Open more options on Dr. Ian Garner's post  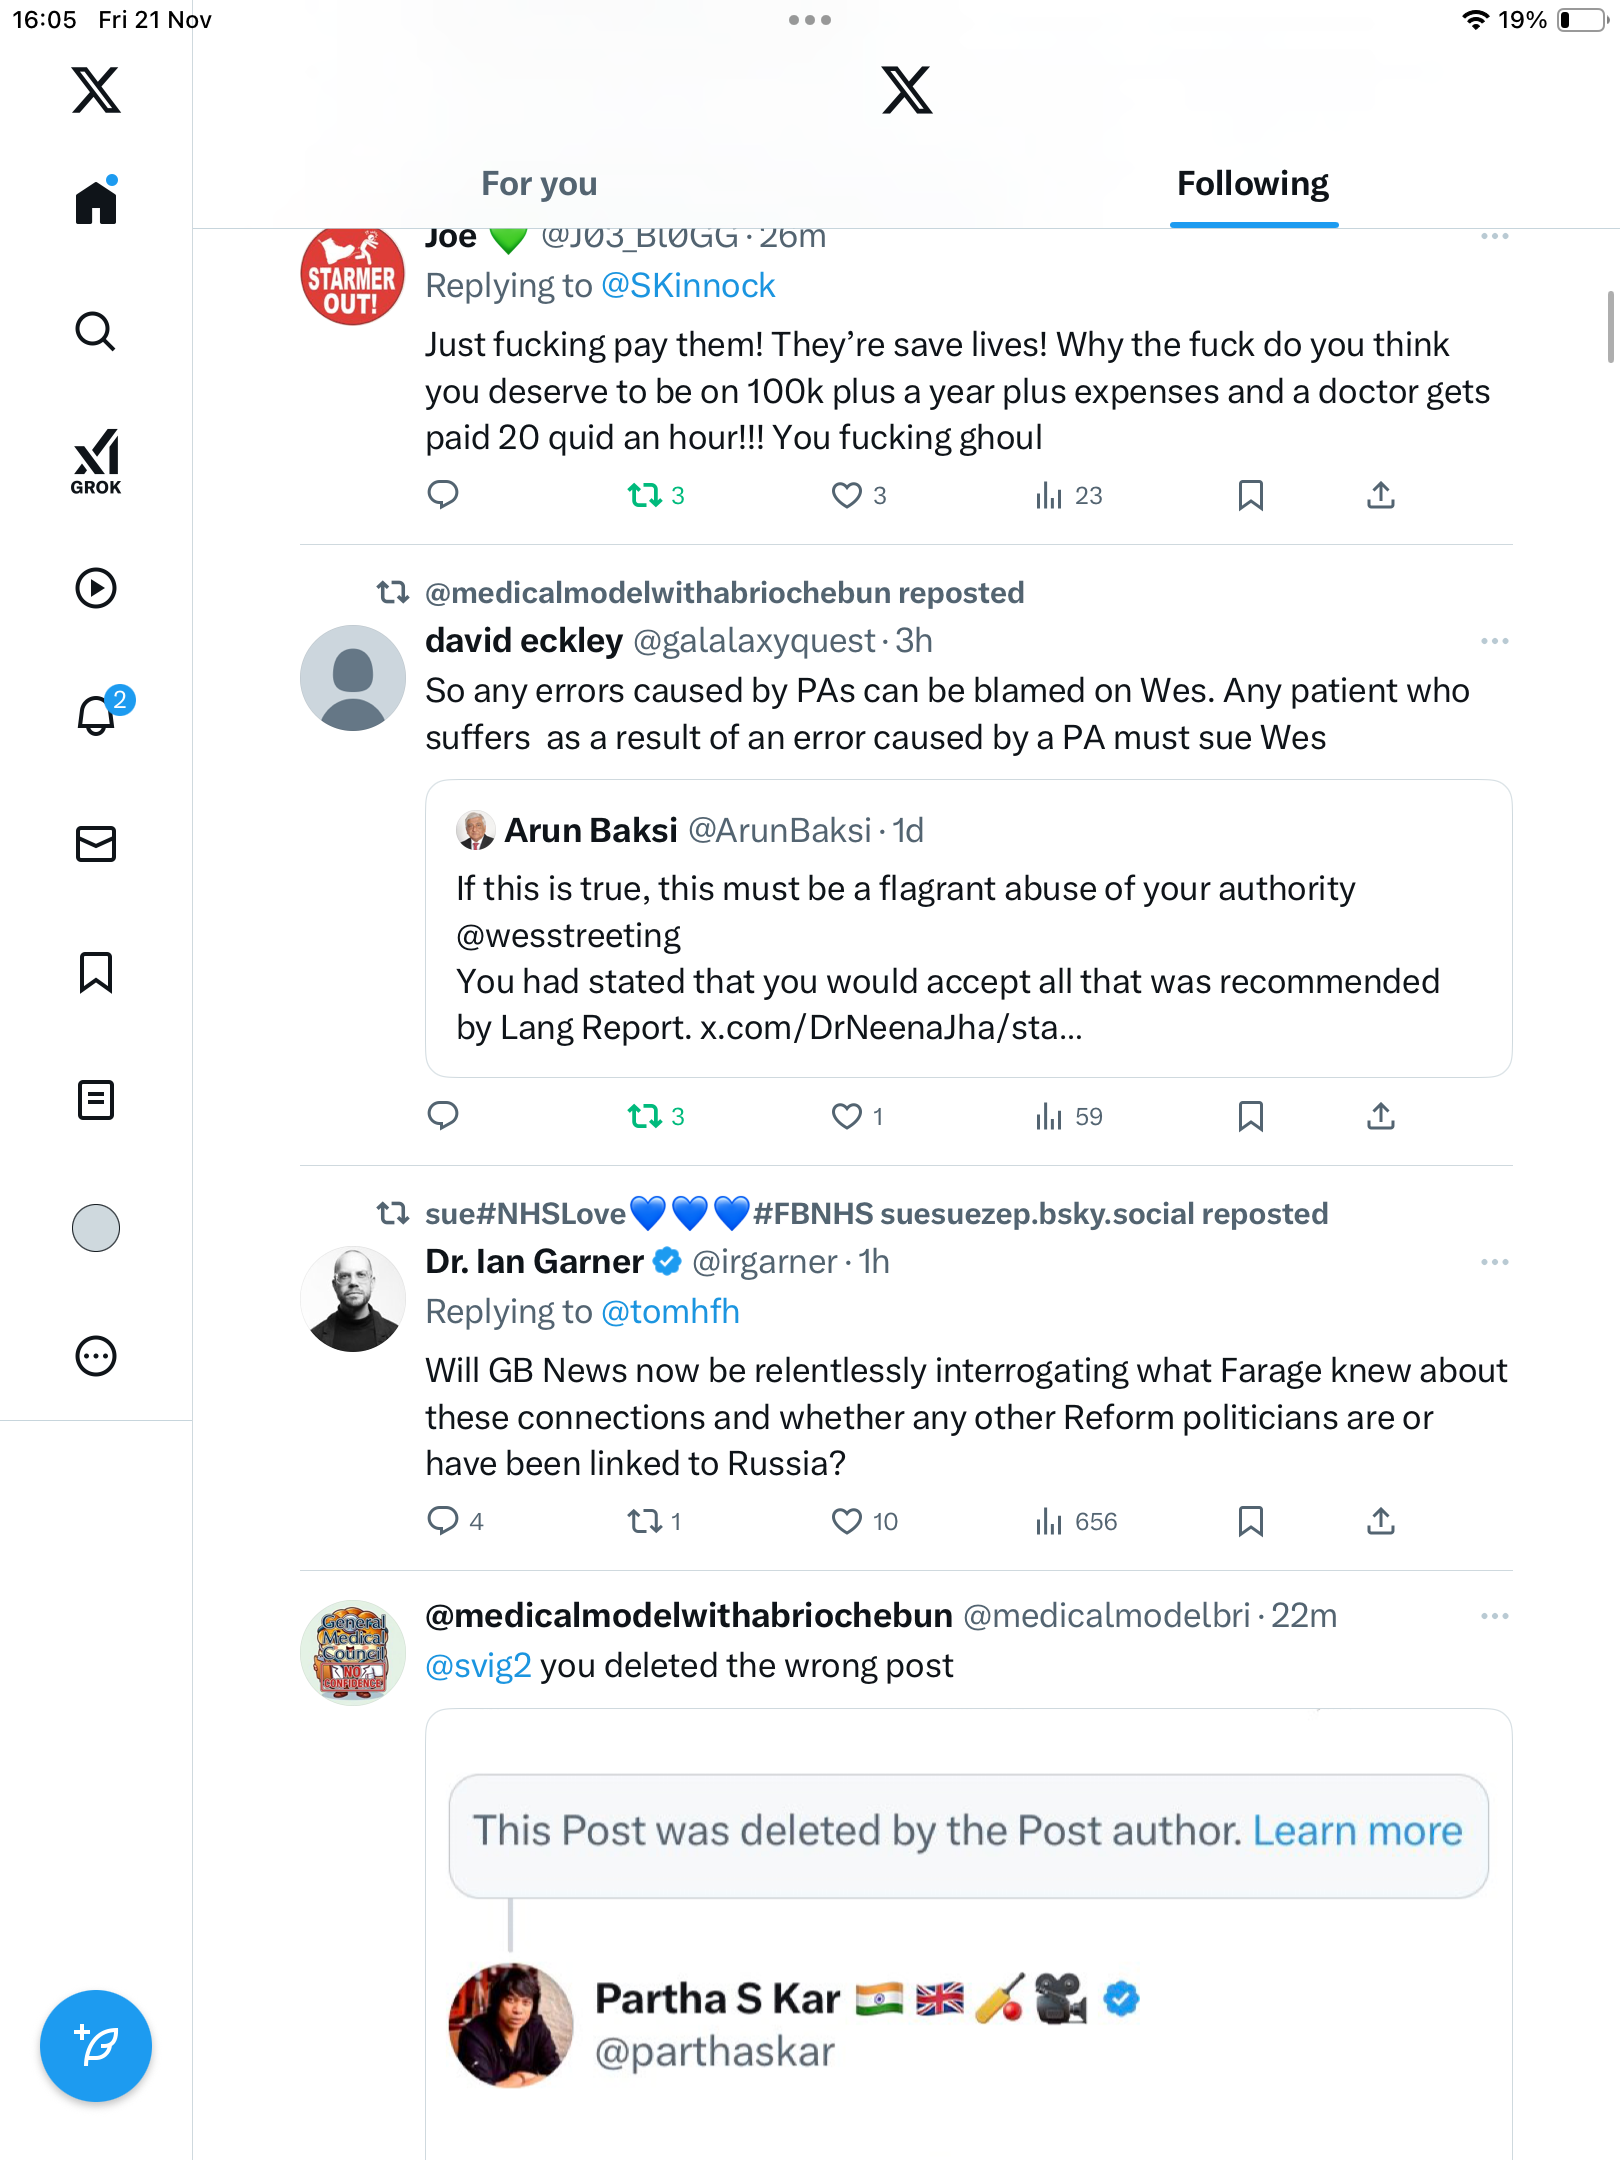1494,1262
